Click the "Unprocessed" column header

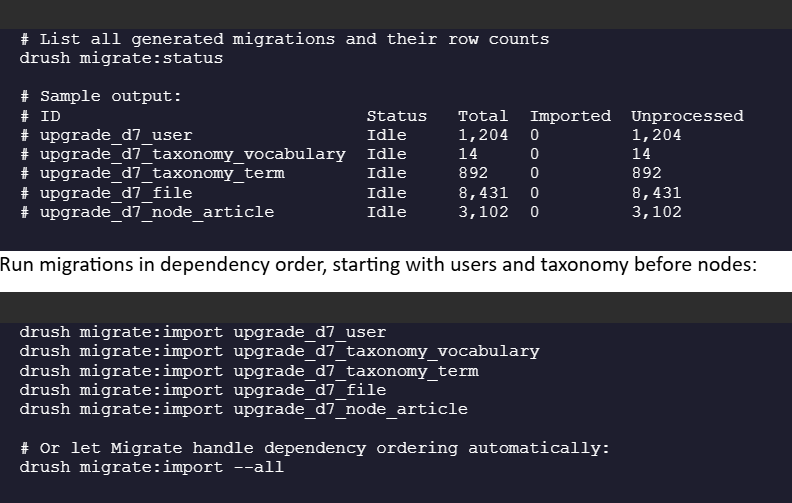[x=687, y=116]
